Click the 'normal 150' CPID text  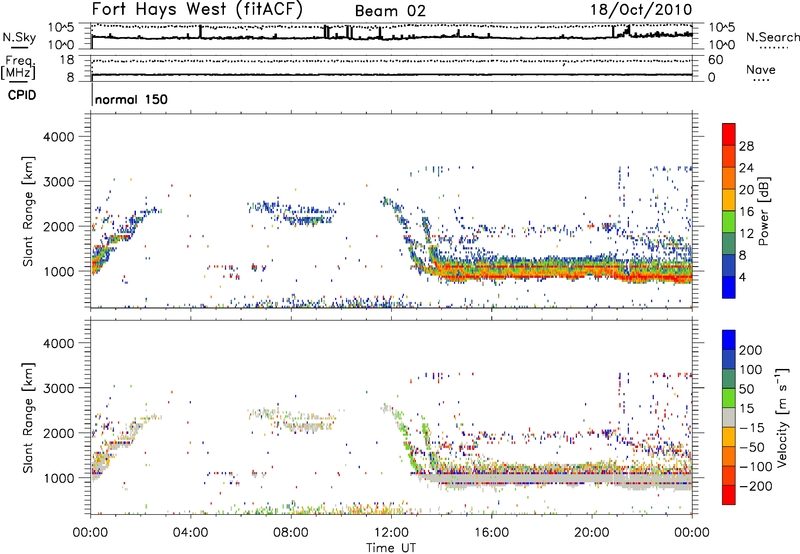[131, 99]
